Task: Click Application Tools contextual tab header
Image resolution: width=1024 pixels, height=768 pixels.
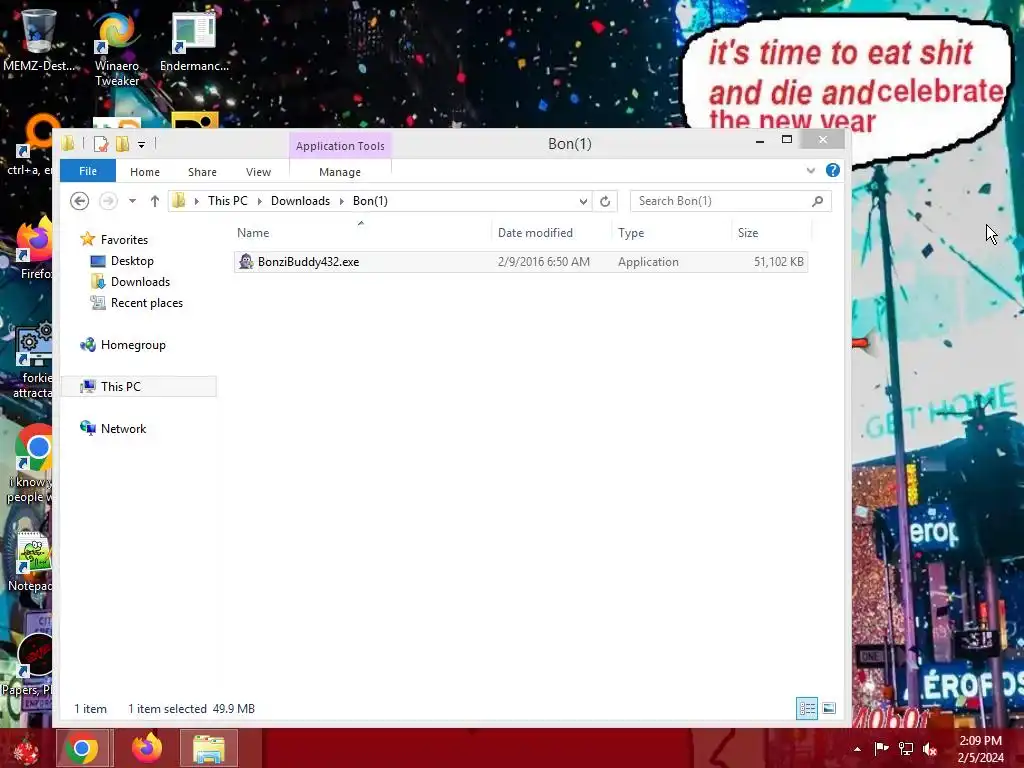Action: click(x=340, y=146)
